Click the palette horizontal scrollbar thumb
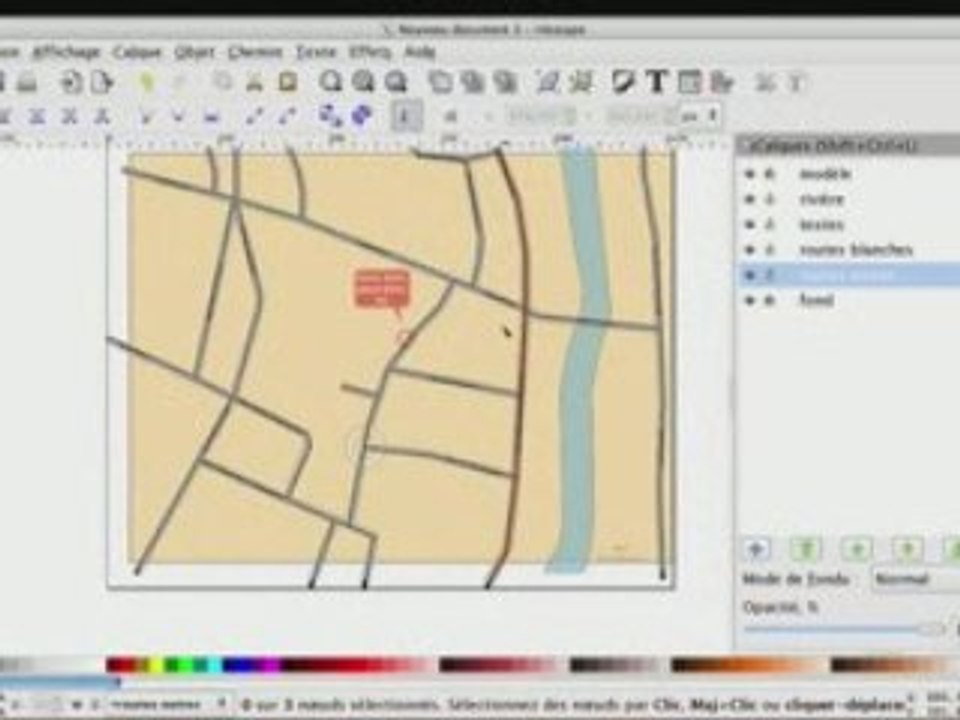 pyautogui.click(x=59, y=681)
